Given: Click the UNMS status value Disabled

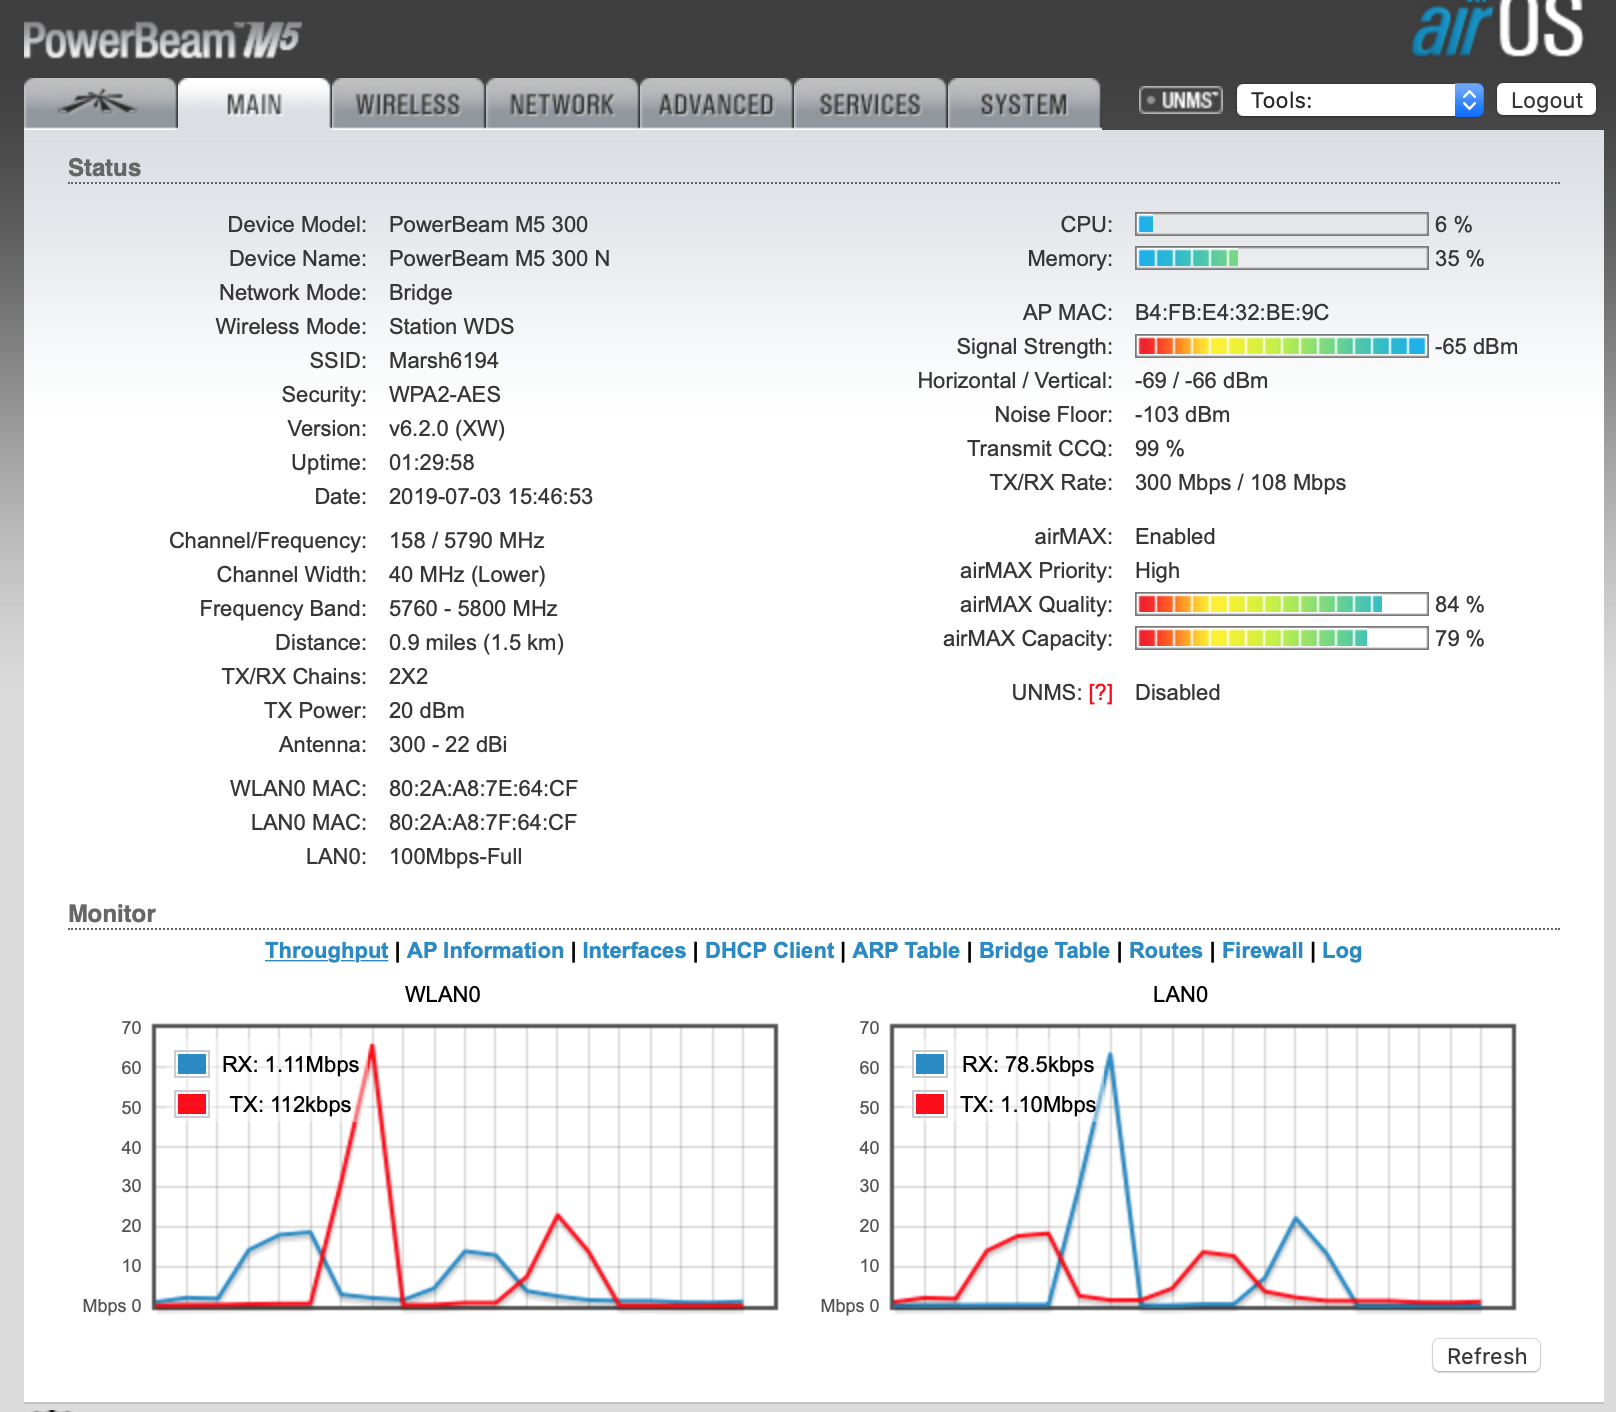Looking at the screenshot, I should (x=1177, y=693).
